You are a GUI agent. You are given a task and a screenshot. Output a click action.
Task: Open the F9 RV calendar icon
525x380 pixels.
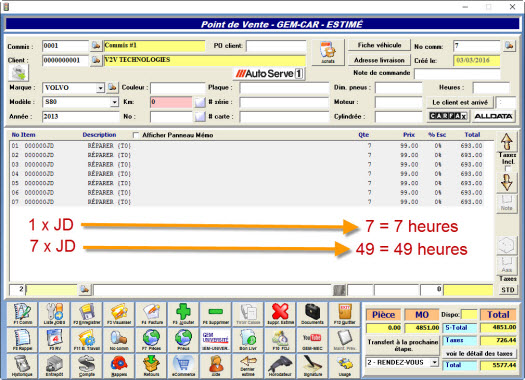54,340
